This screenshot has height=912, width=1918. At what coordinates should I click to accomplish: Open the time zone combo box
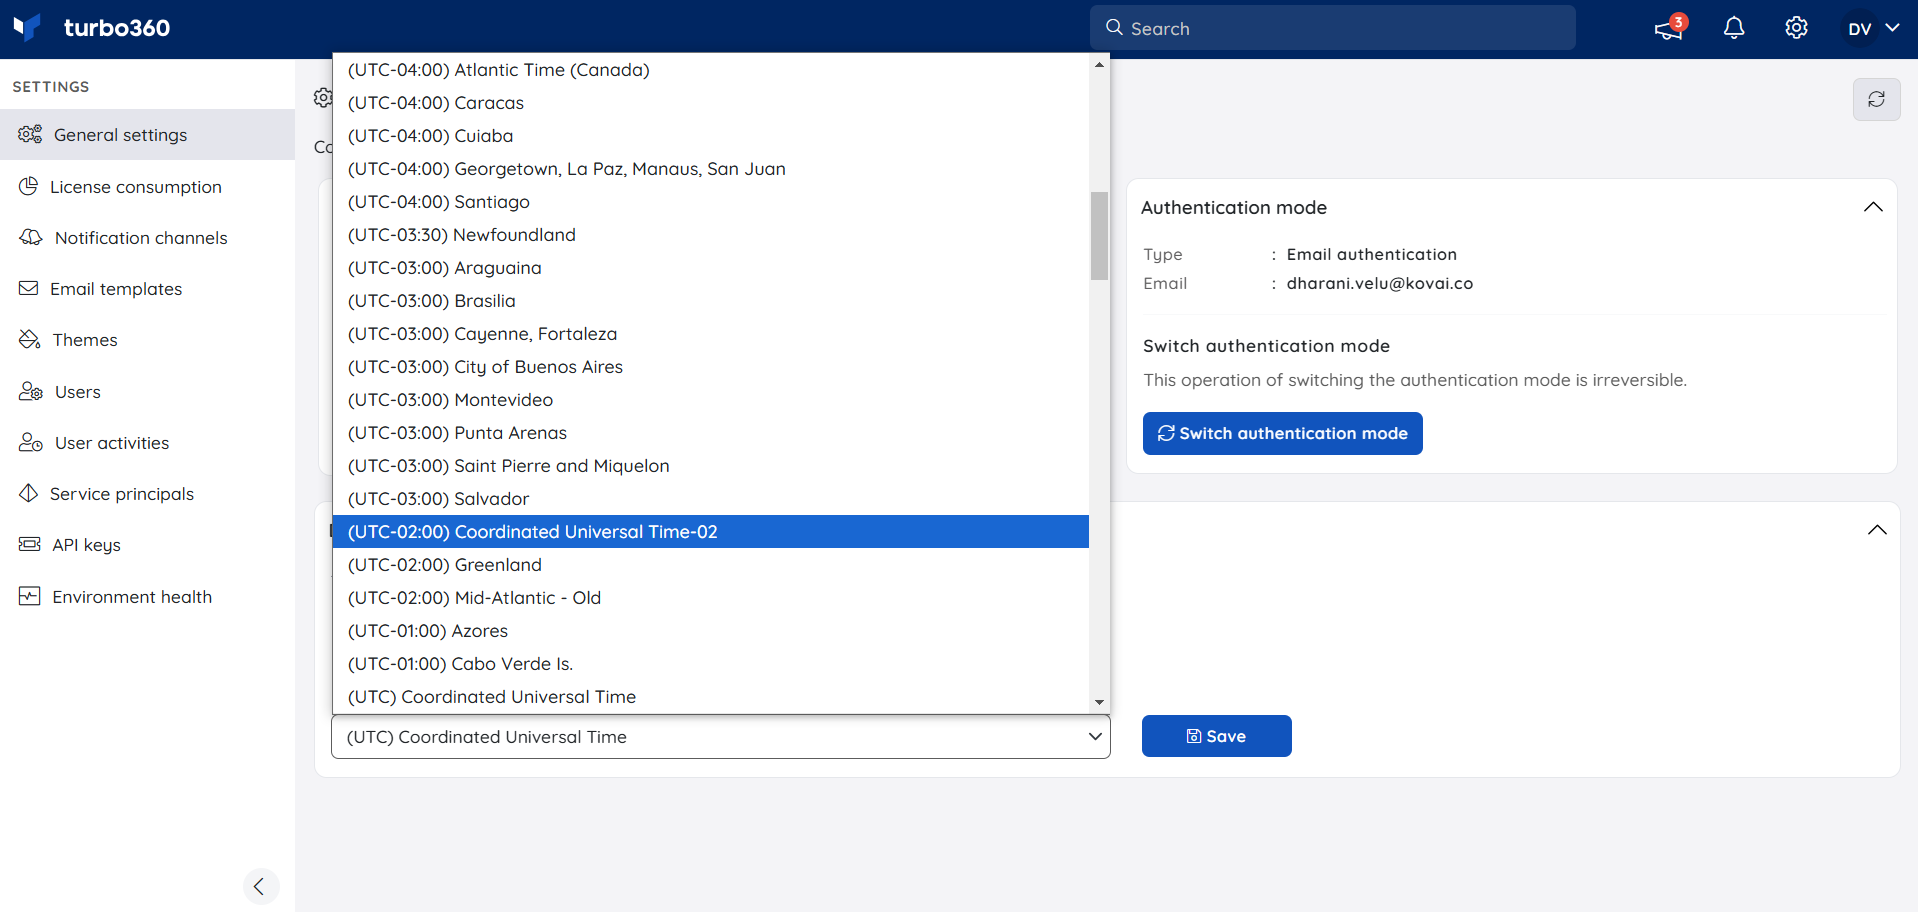(x=720, y=737)
